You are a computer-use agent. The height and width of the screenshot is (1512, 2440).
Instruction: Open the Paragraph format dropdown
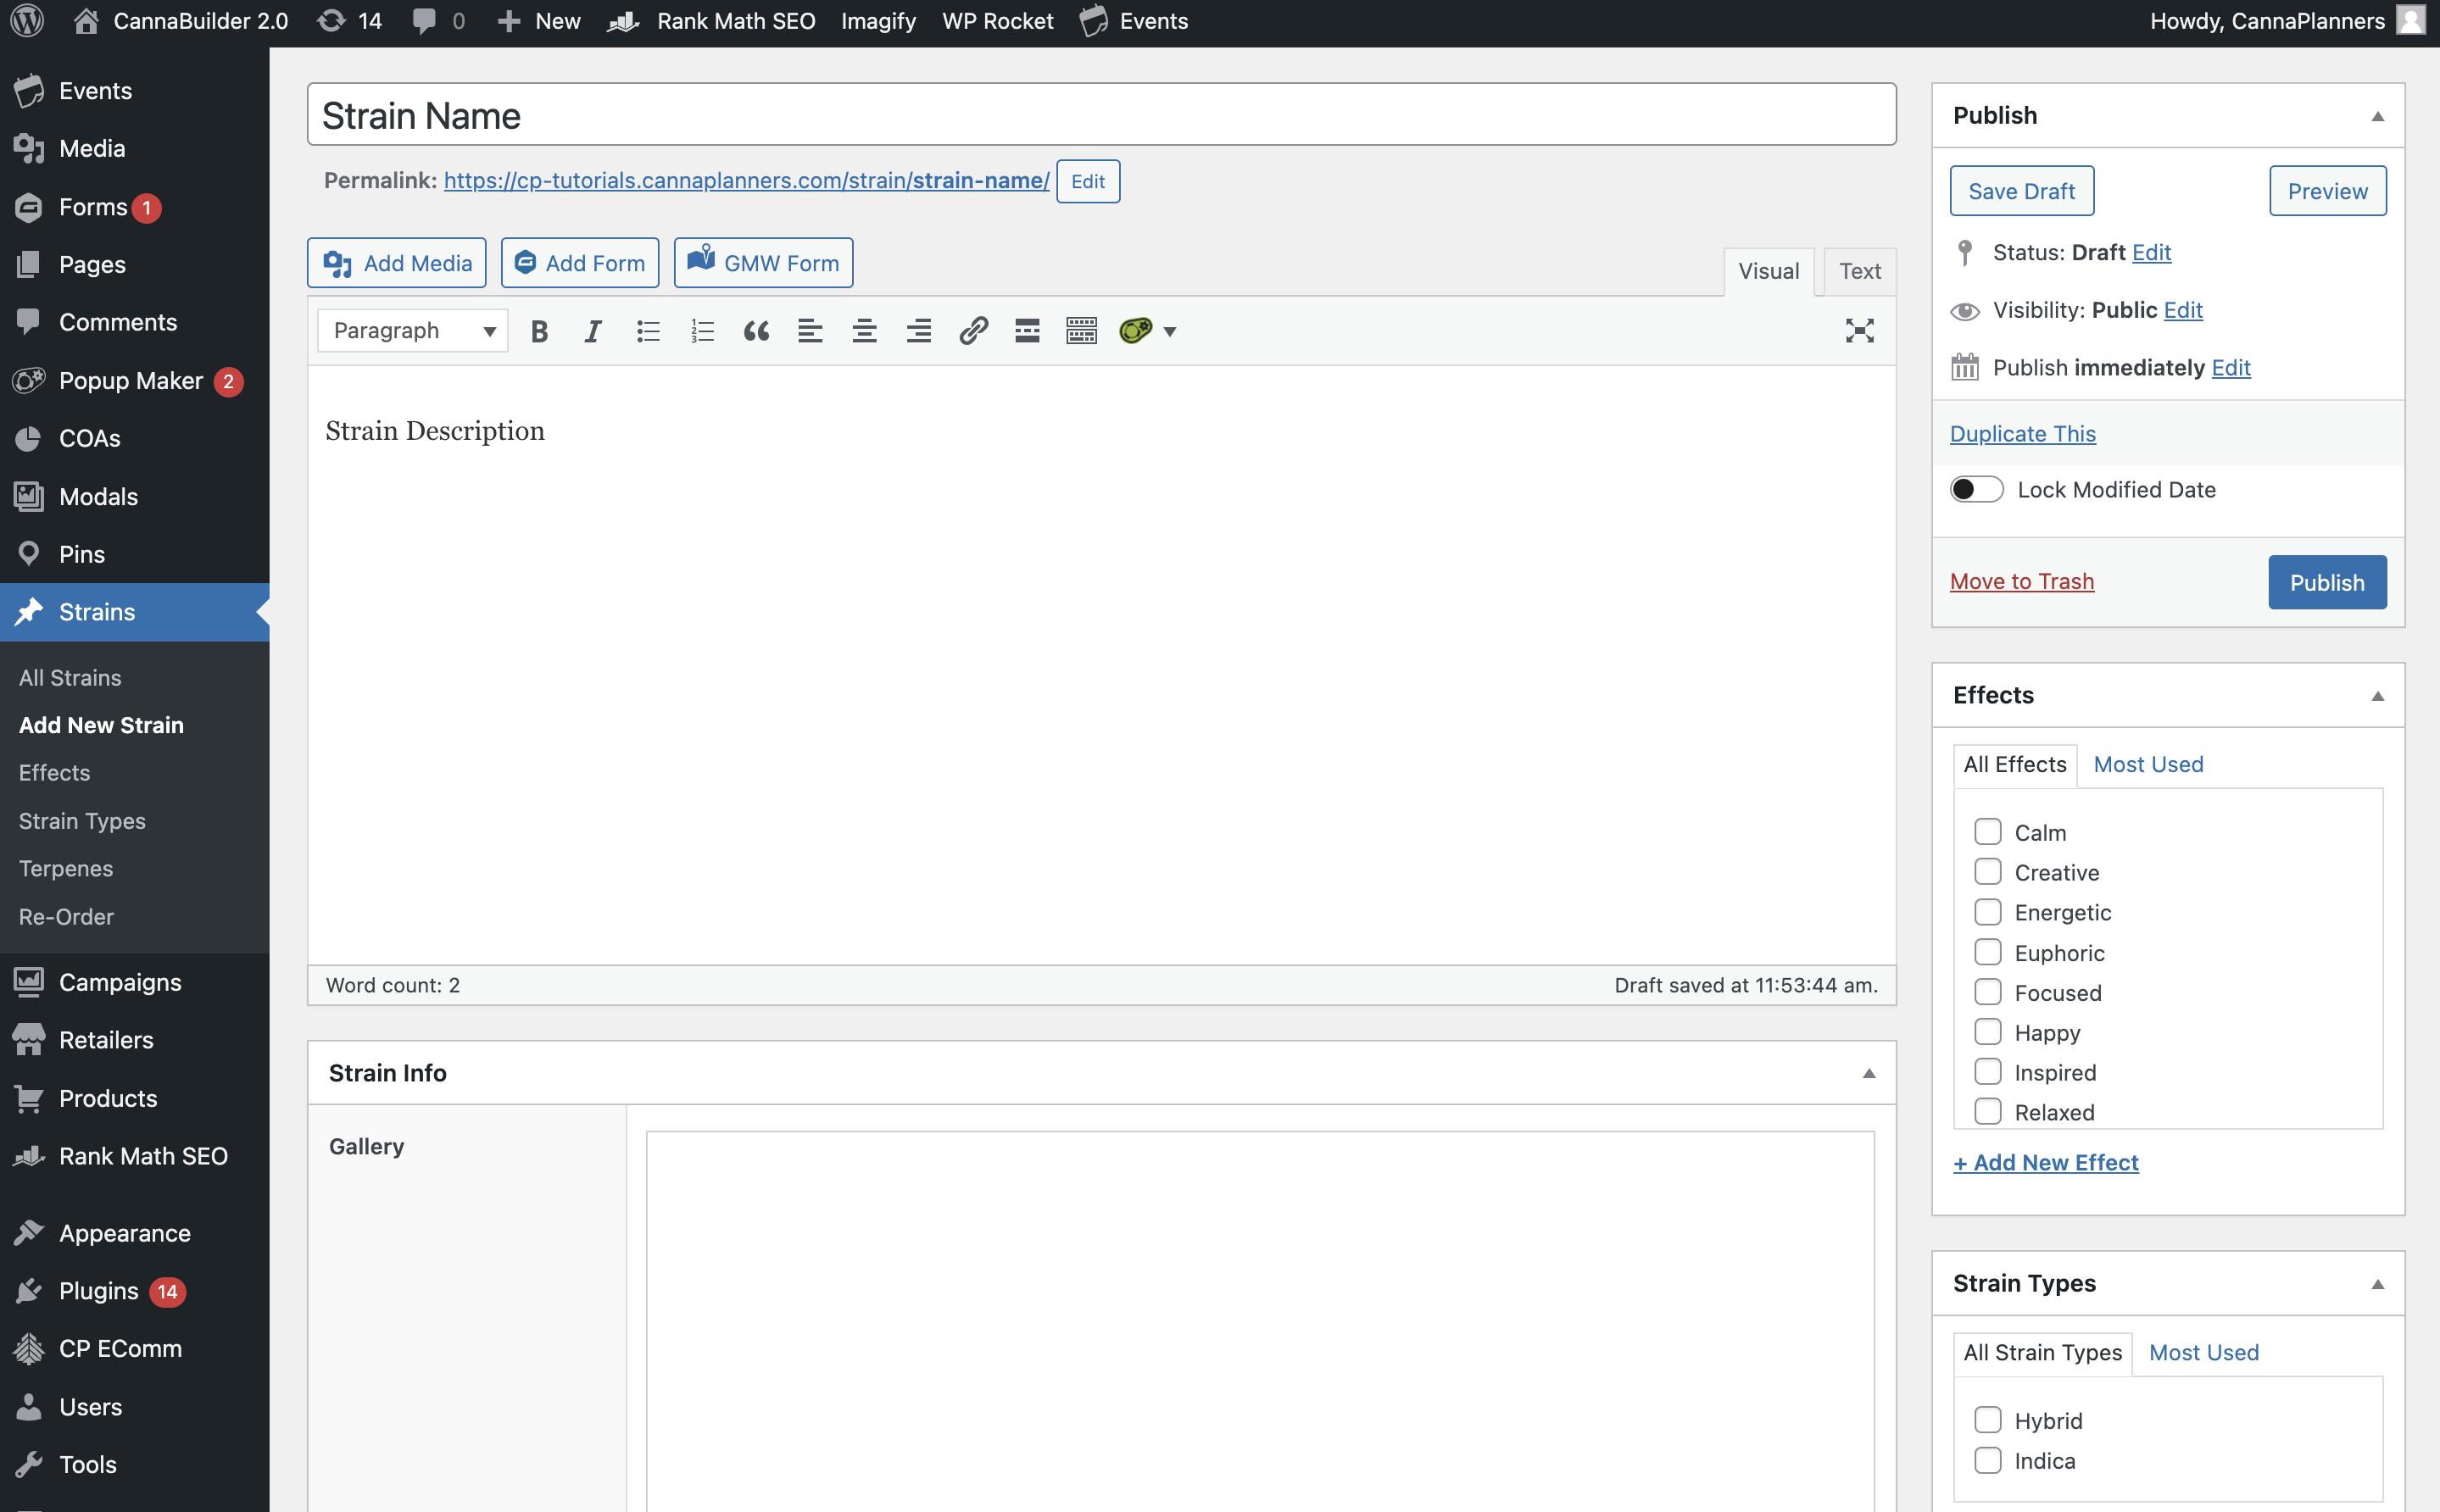(x=413, y=331)
